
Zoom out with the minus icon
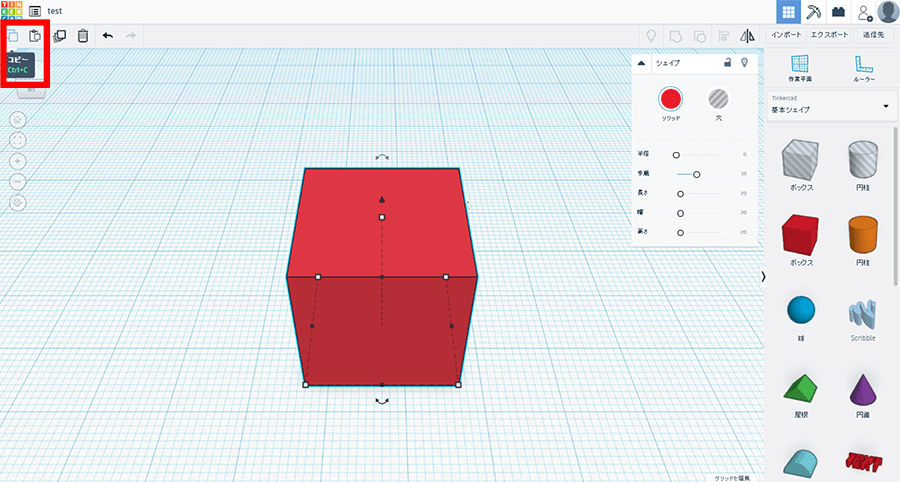[x=18, y=182]
